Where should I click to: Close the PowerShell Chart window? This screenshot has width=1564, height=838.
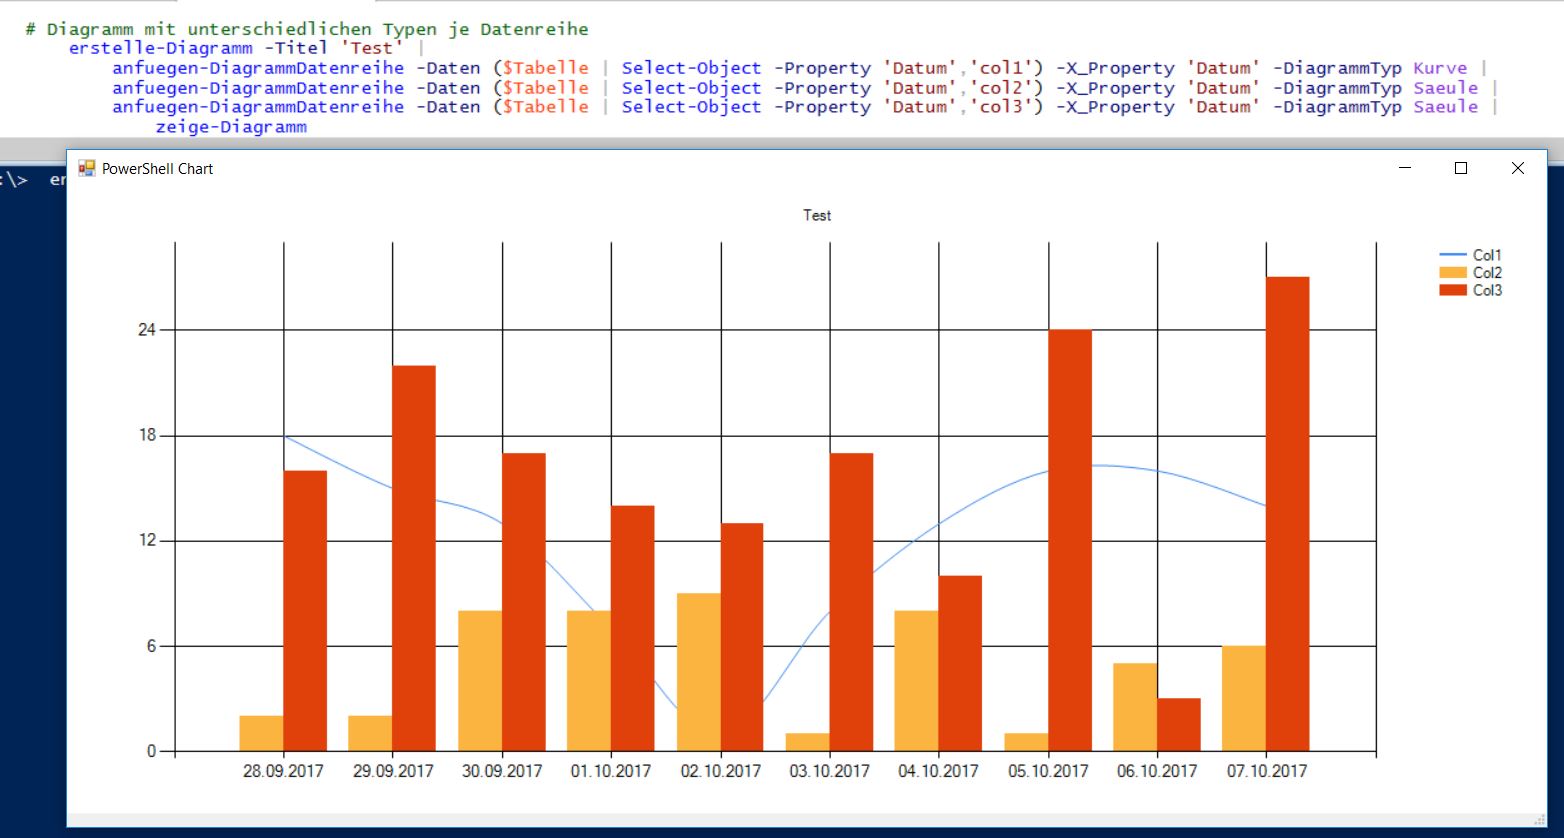1517,168
